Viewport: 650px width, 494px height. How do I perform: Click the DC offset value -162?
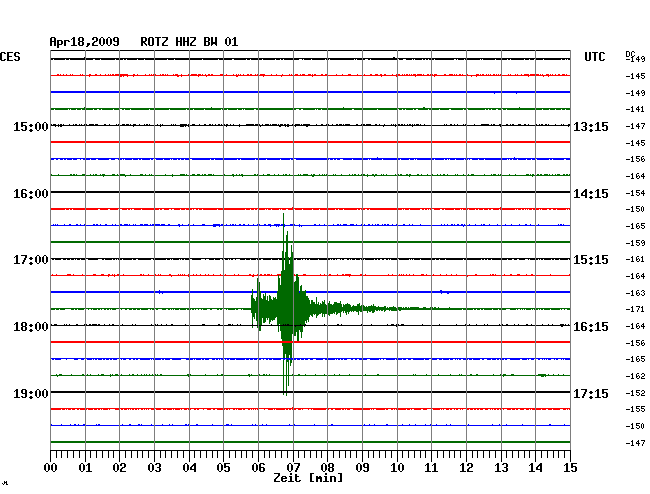(635, 376)
